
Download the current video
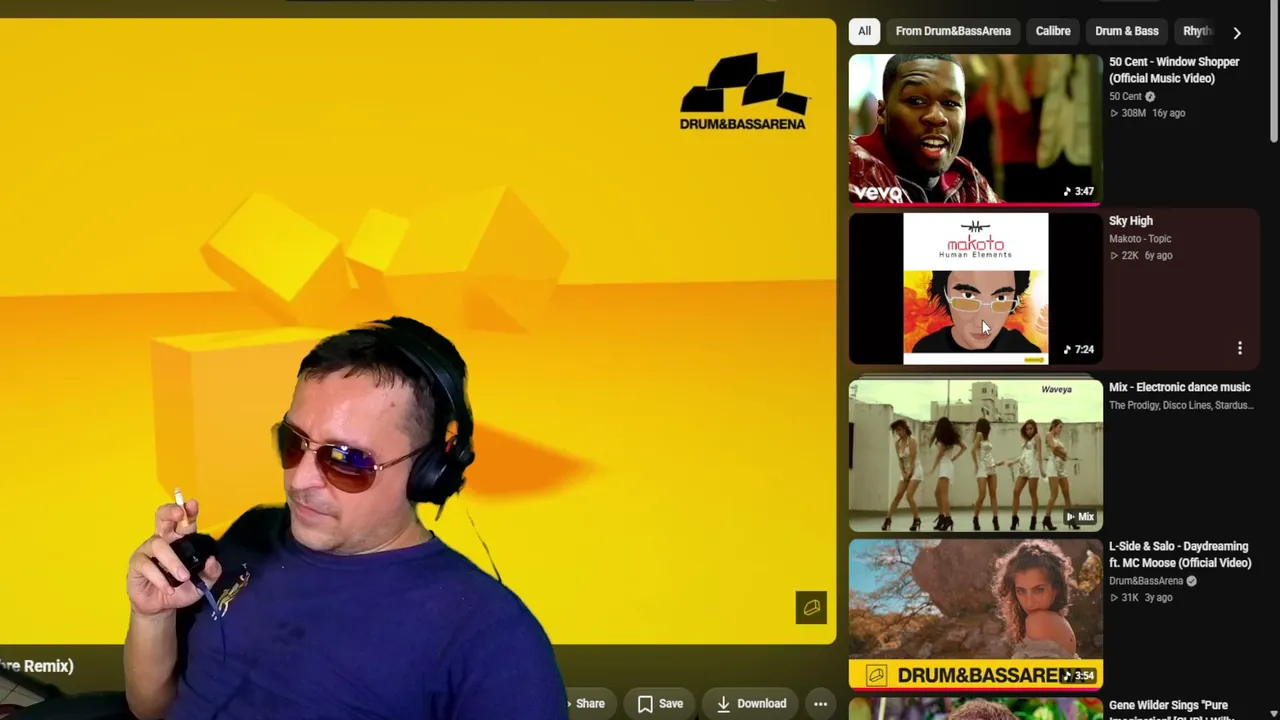[751, 704]
